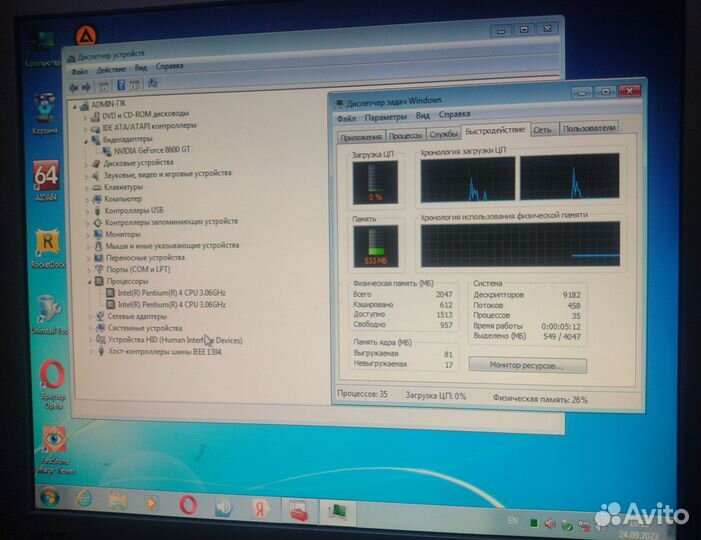Expand Контроллеры USB node
The height and width of the screenshot is (540, 701).
click(88, 212)
